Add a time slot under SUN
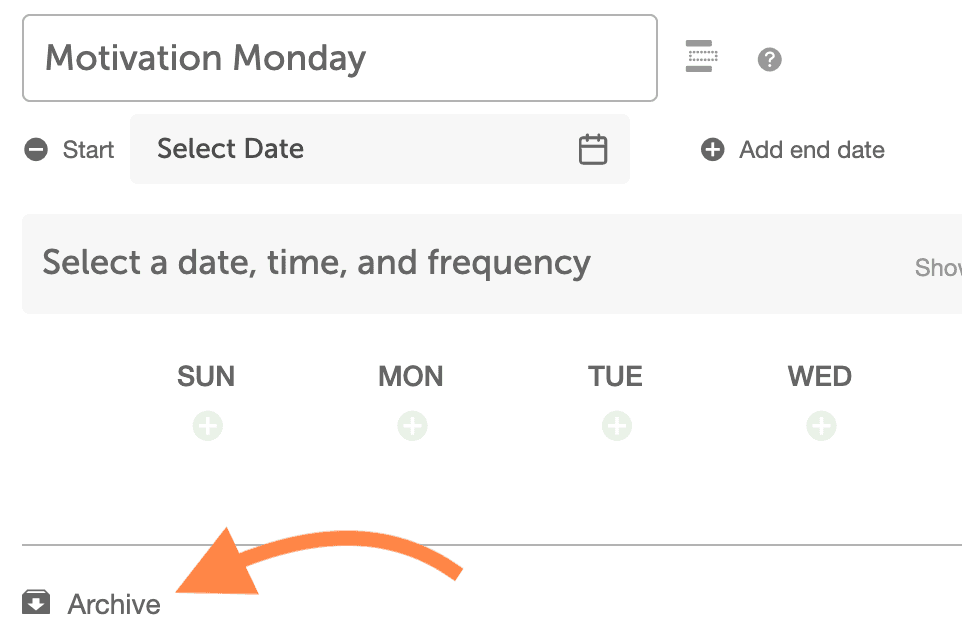 point(208,426)
